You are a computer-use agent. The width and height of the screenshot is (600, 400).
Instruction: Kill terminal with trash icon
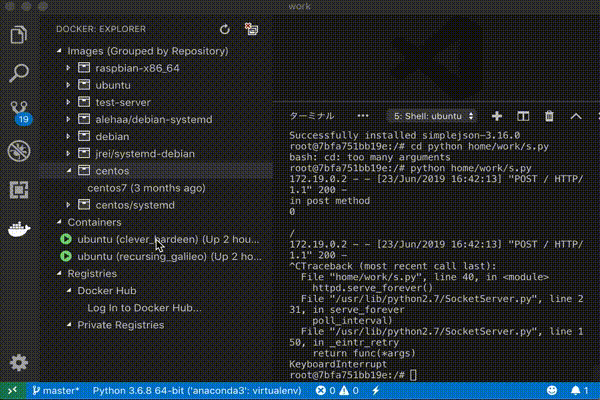[x=549, y=116]
